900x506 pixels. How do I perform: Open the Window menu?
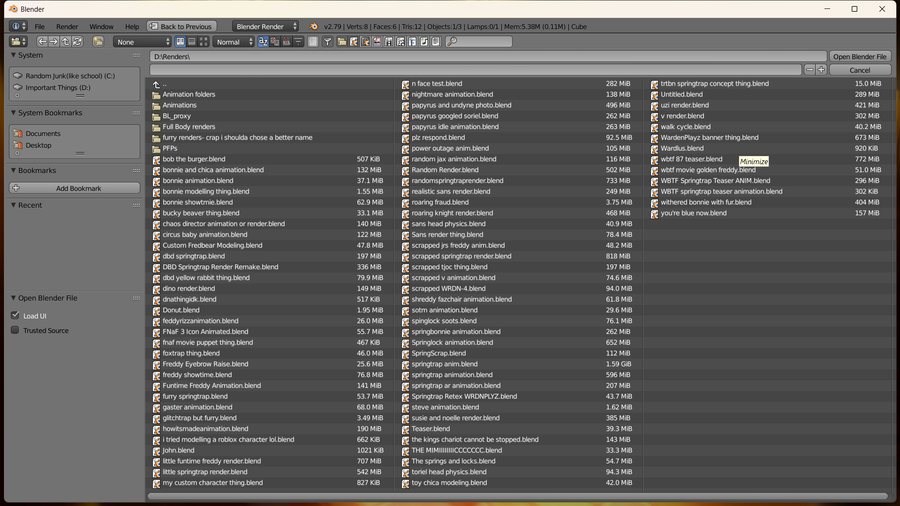point(102,26)
